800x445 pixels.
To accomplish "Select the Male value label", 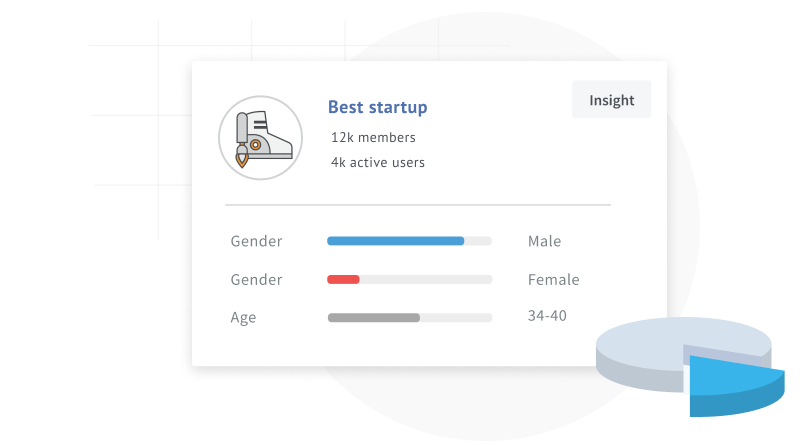I will point(544,241).
